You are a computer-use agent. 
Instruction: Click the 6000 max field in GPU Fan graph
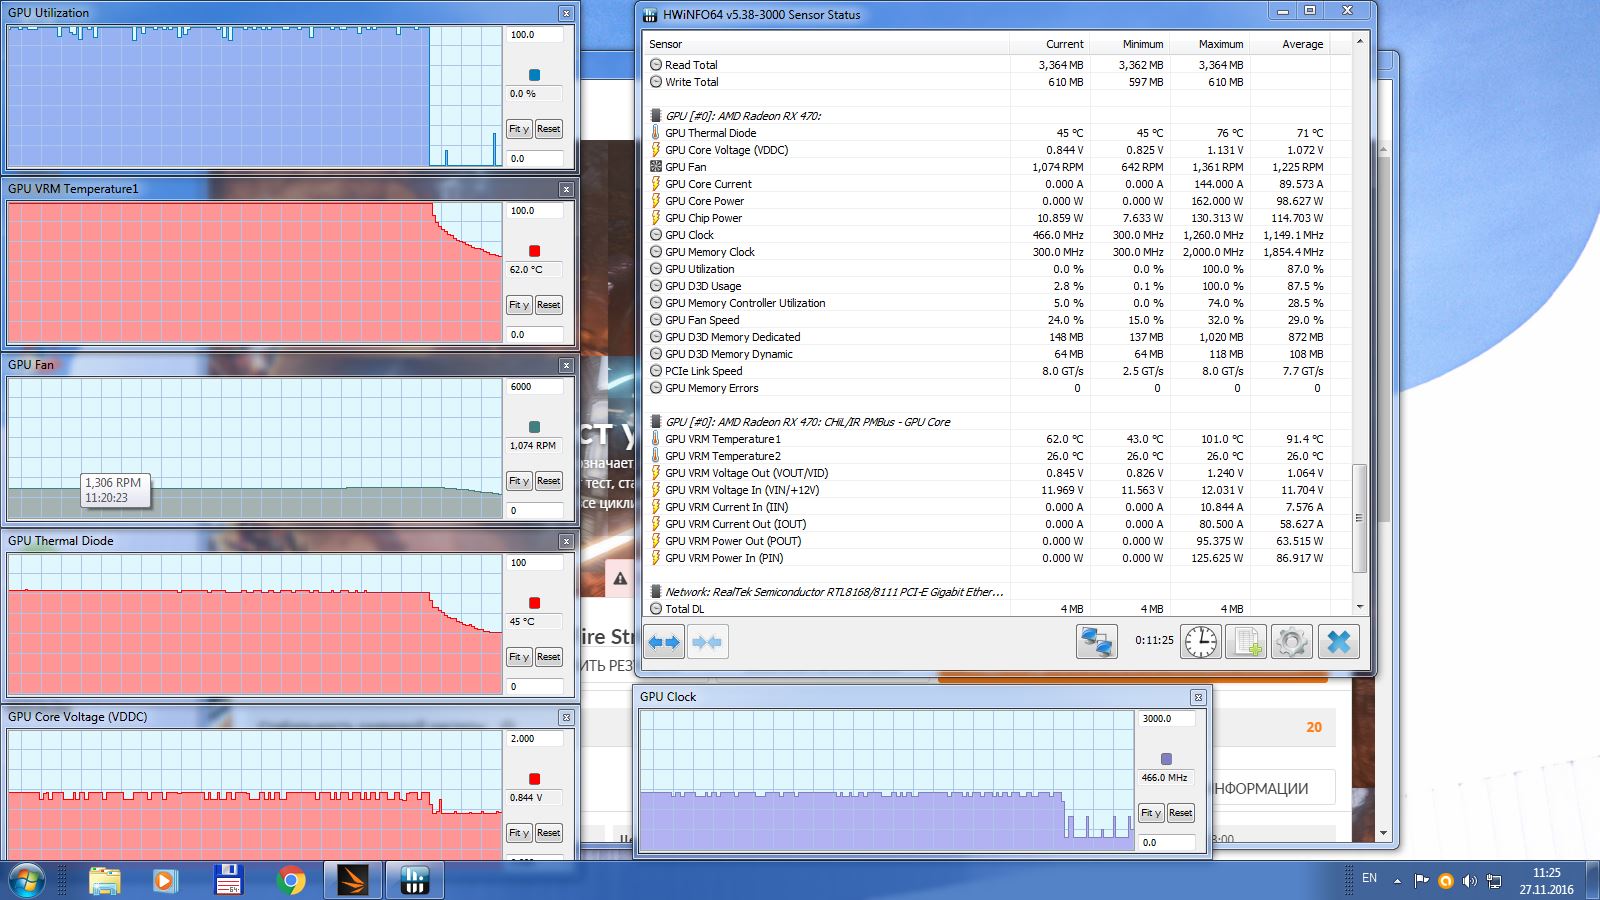point(535,387)
